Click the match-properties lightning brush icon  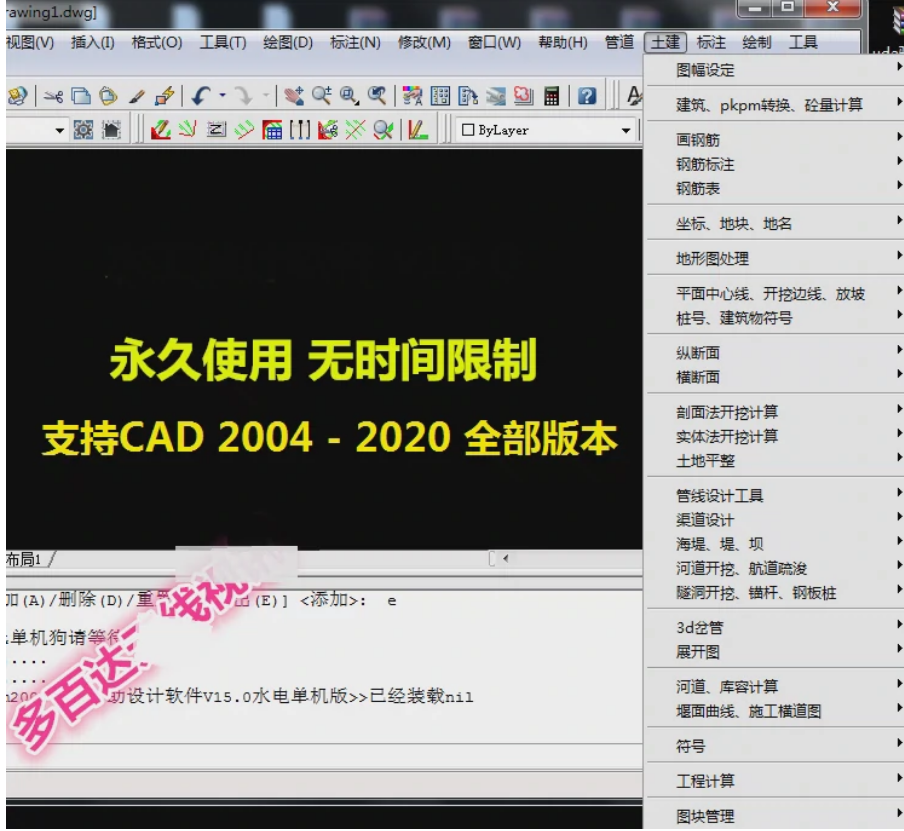pyautogui.click(x=164, y=96)
